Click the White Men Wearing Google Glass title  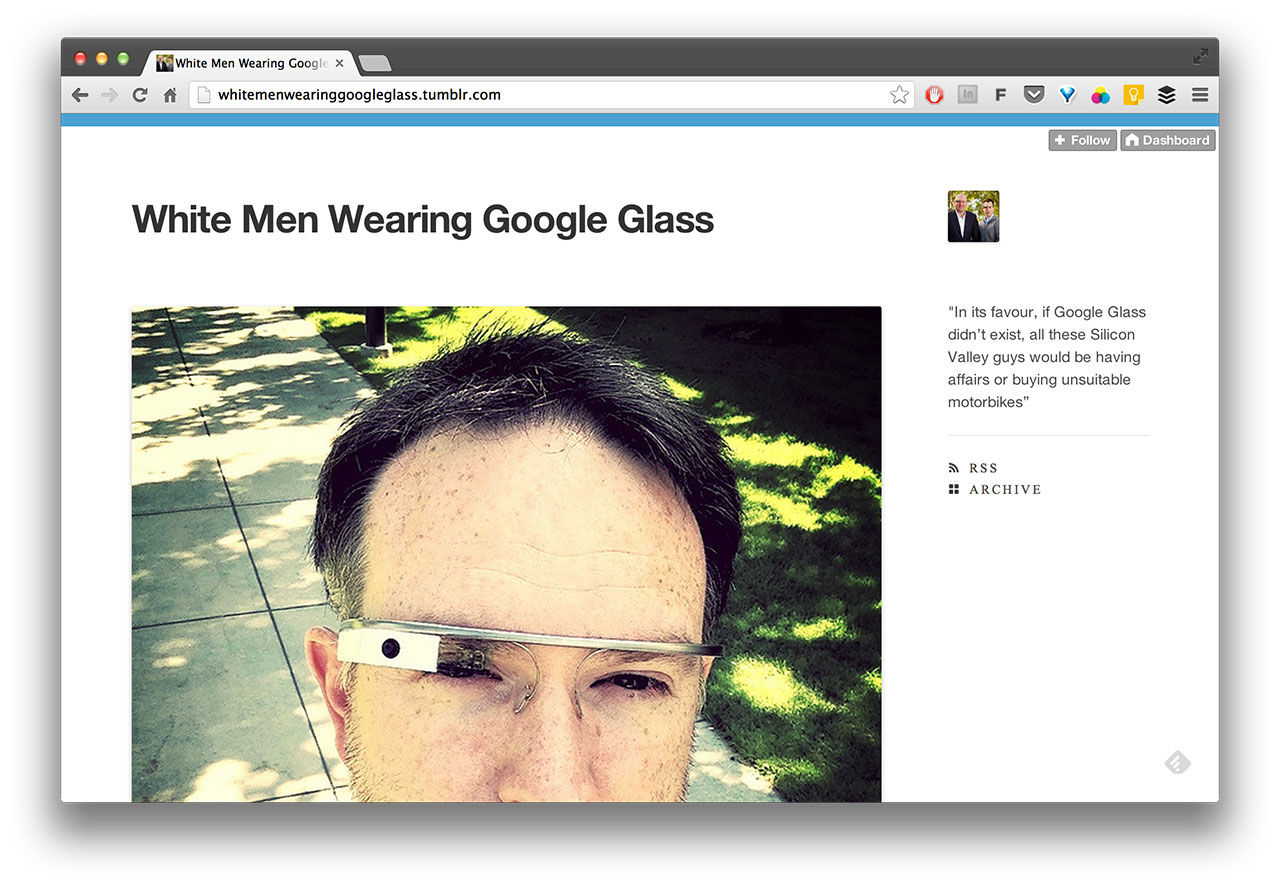[422, 219]
